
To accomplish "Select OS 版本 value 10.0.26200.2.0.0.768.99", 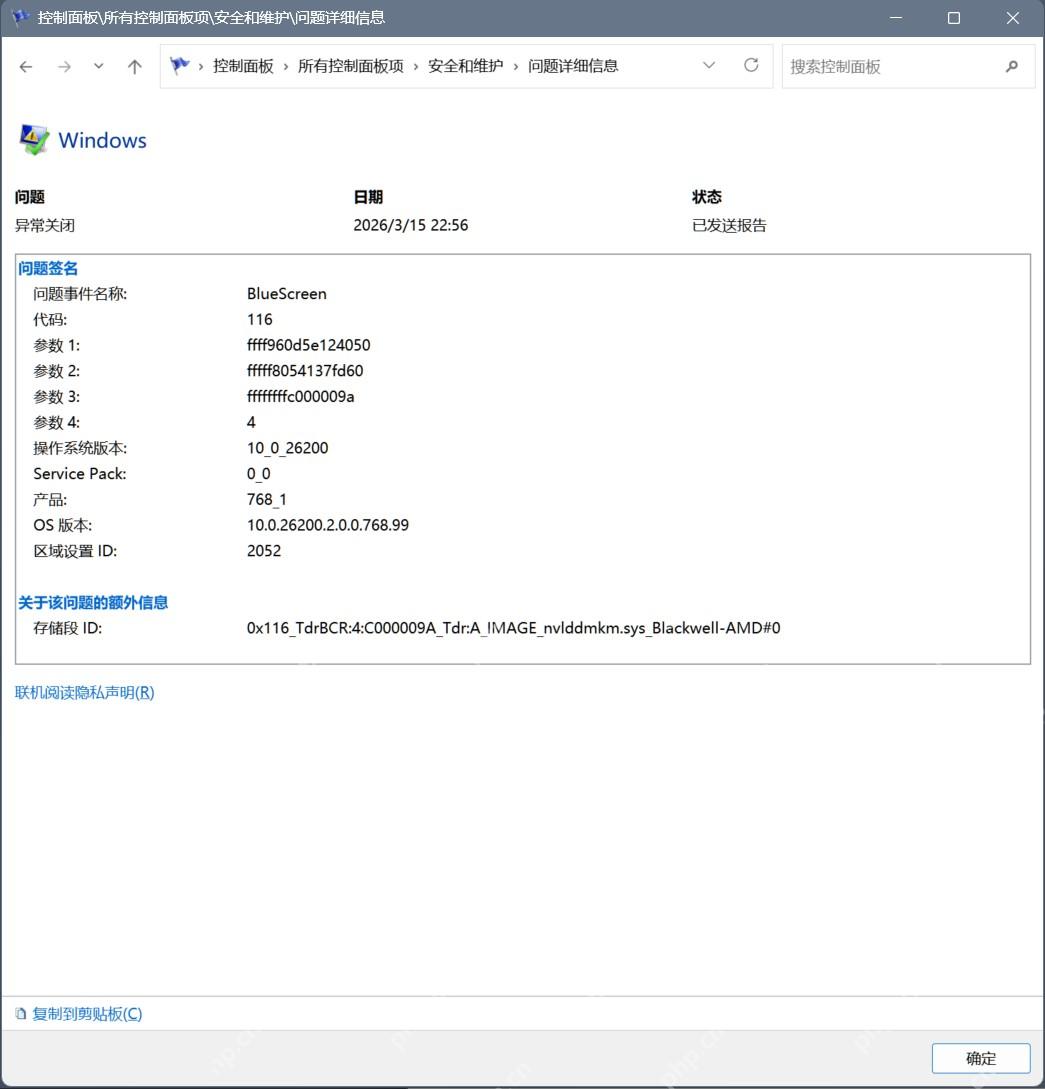I will (328, 525).
